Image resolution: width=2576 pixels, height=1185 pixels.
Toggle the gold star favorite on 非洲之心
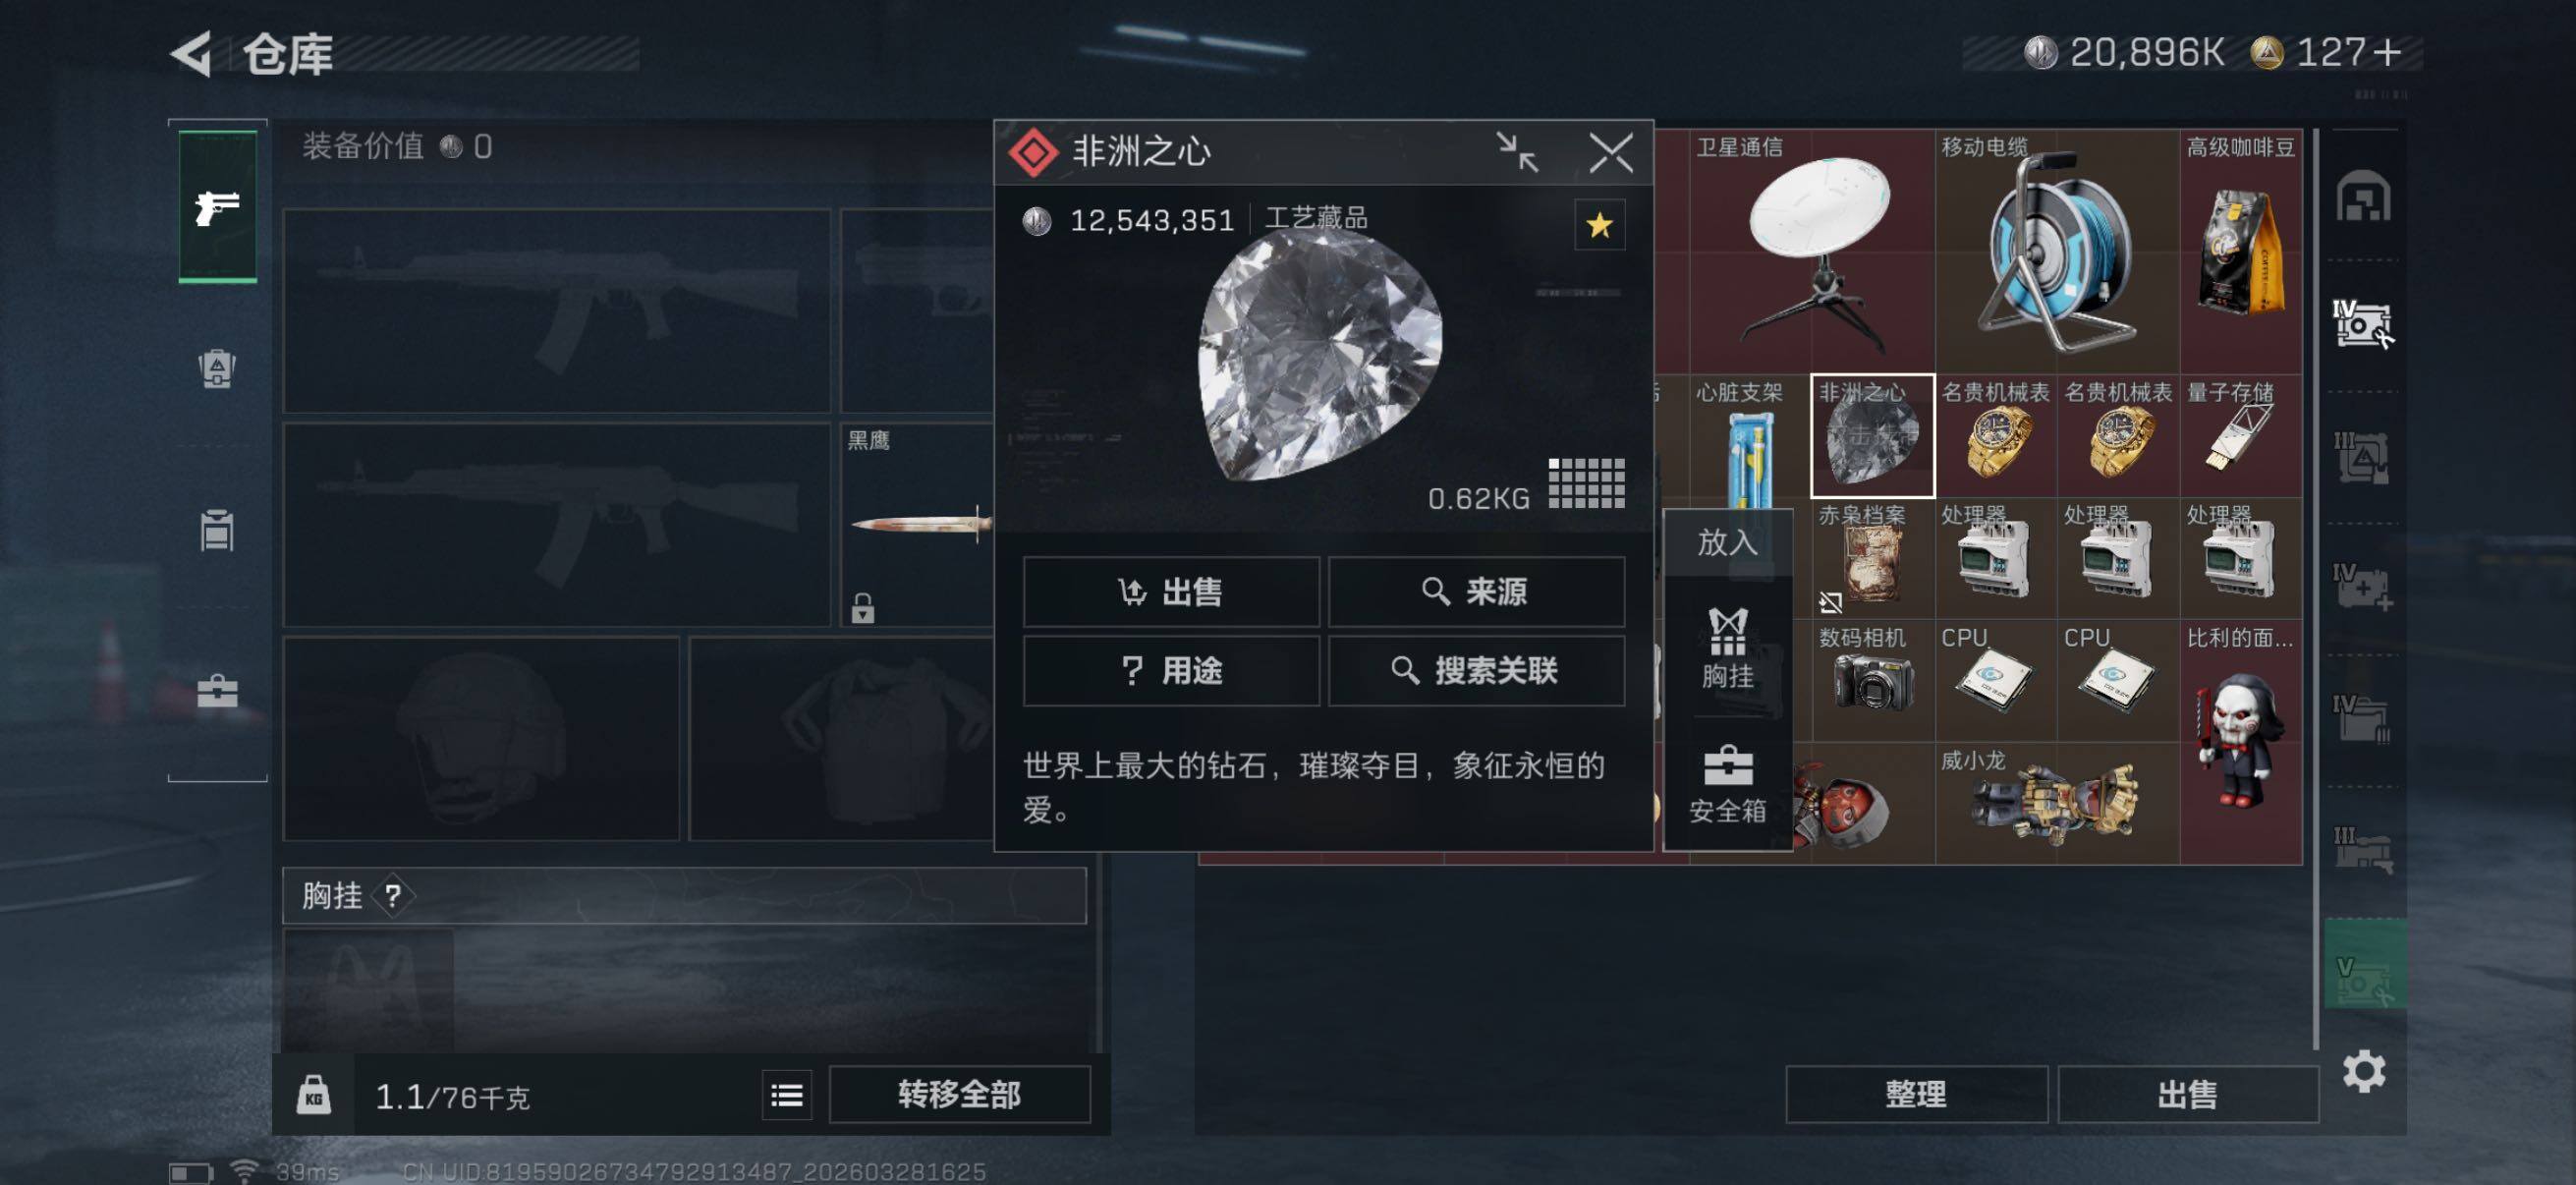(x=1599, y=225)
